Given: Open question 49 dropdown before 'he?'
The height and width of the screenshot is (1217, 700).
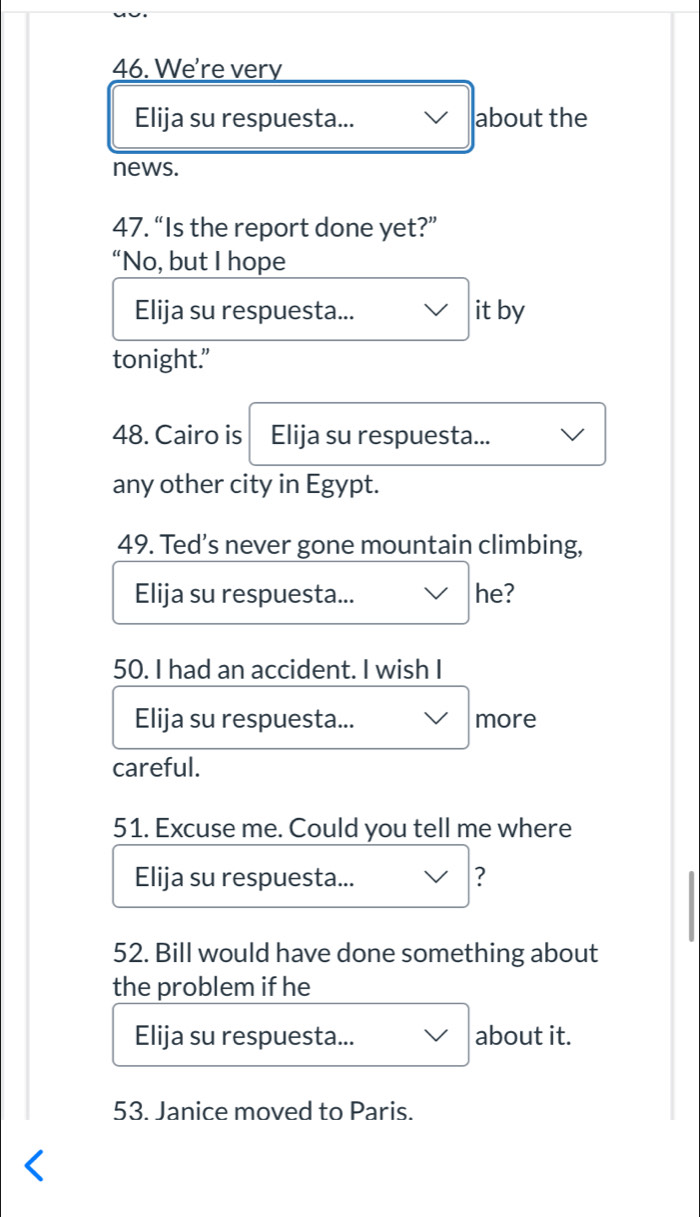Looking at the screenshot, I should click(x=290, y=593).
